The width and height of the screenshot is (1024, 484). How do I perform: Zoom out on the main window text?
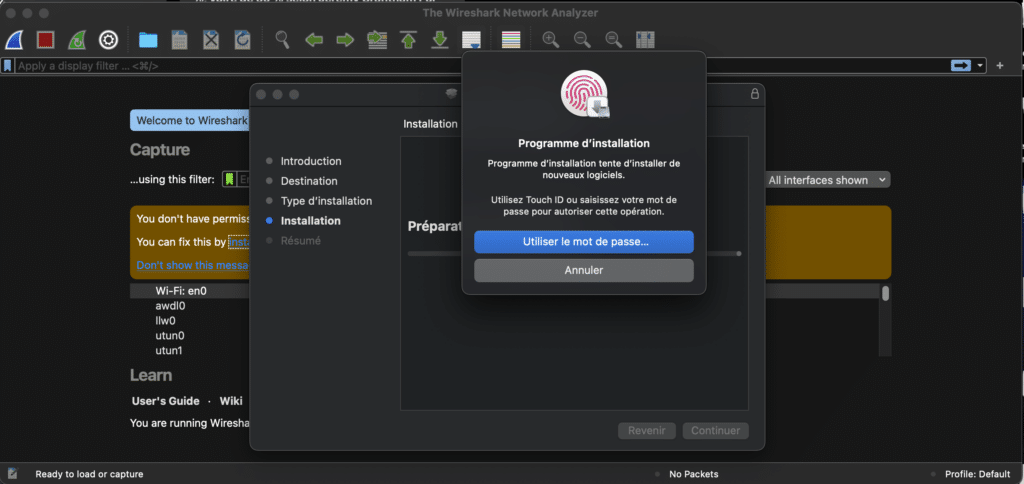583,40
